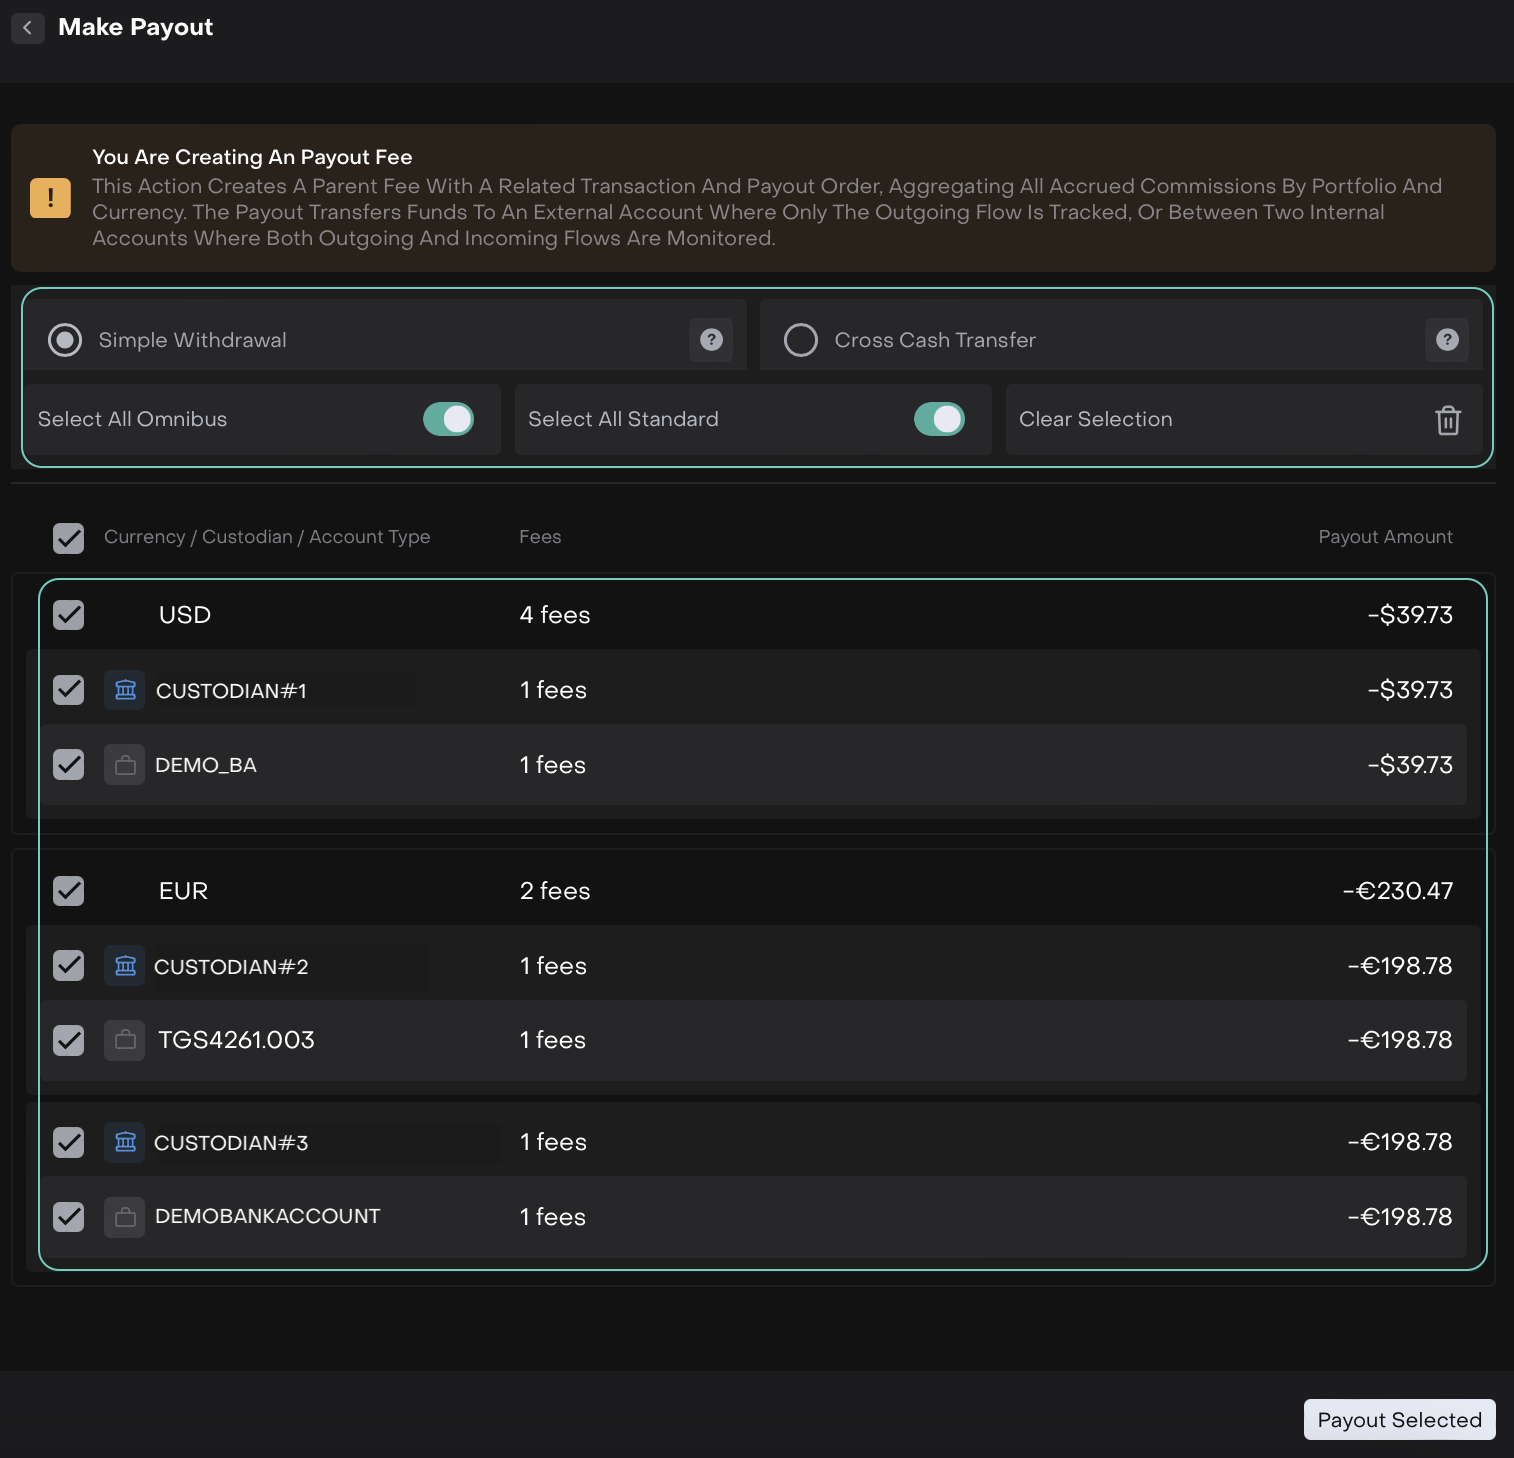Open help icon for Cross Cash Transfer
The width and height of the screenshot is (1514, 1458).
(1447, 340)
